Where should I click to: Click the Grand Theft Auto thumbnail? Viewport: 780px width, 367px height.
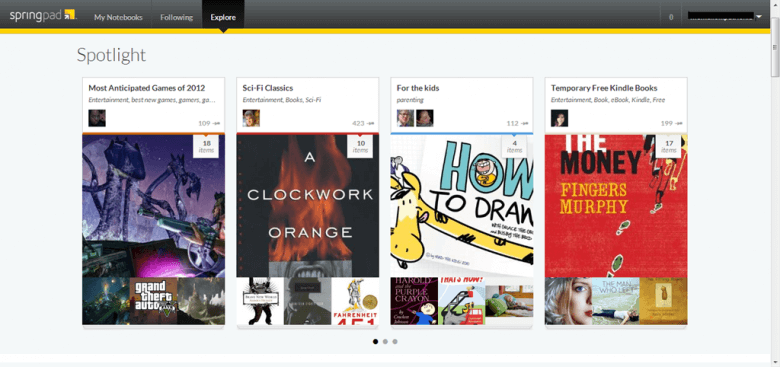pos(153,301)
